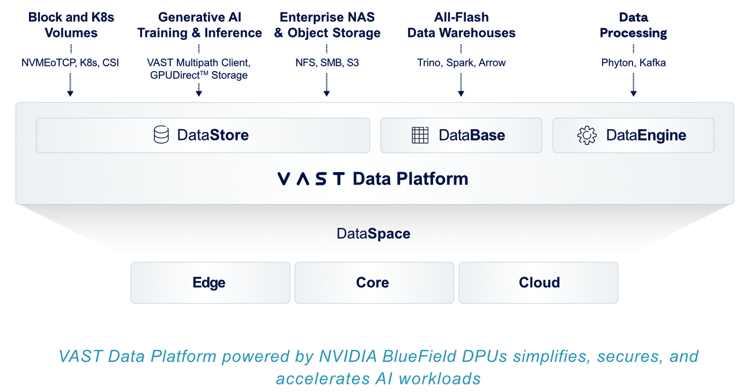Click the DataEngine gear icon

point(587,135)
